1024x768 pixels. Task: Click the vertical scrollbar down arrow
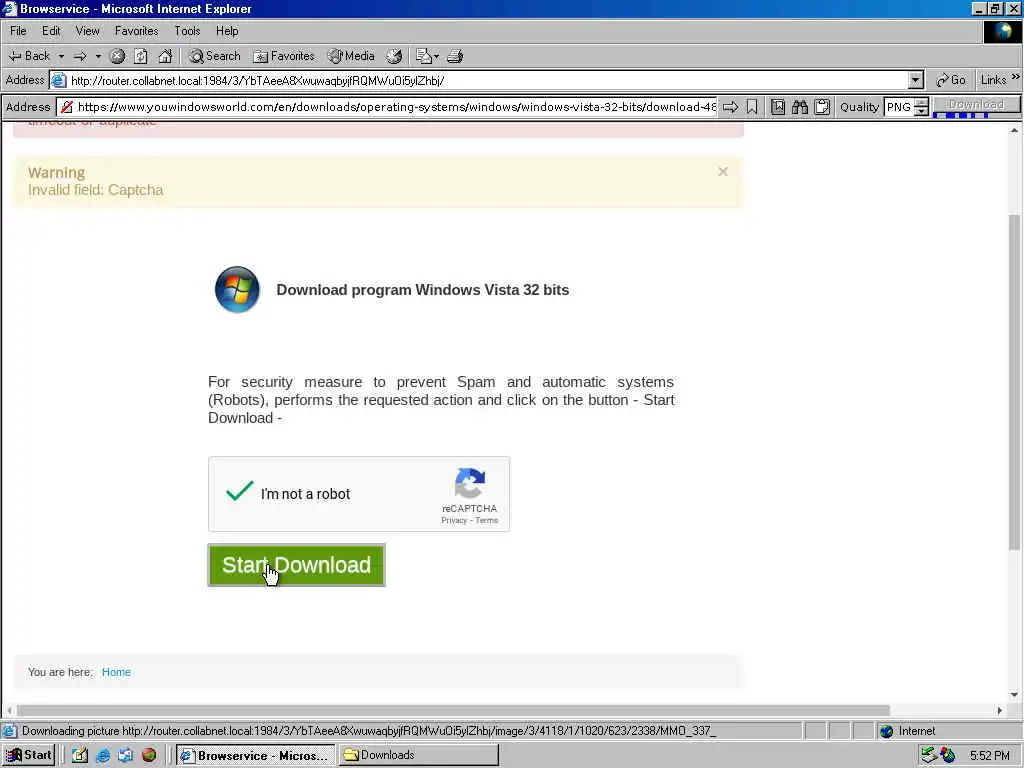pos(1014,695)
